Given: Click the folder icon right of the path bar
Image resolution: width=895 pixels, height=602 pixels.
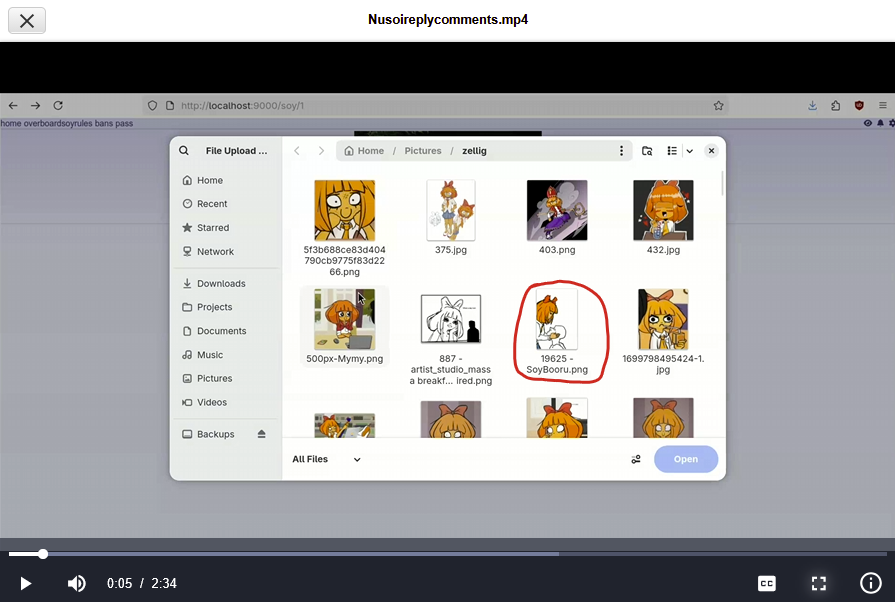Looking at the screenshot, I should pos(647,151).
